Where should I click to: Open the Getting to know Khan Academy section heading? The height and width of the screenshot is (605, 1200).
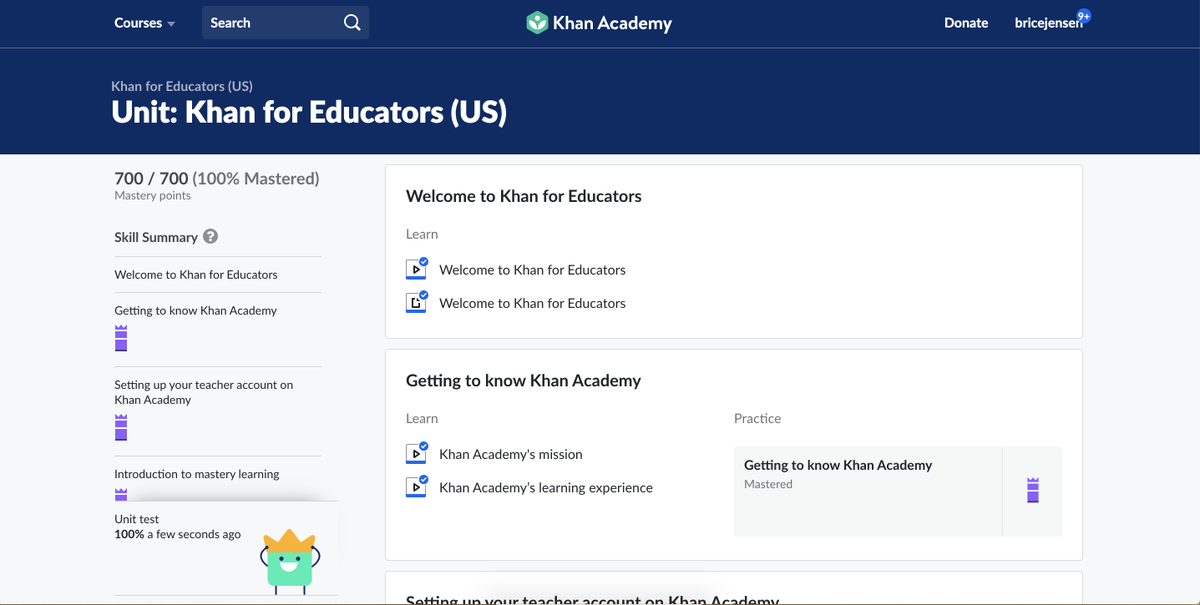pyautogui.click(x=524, y=380)
